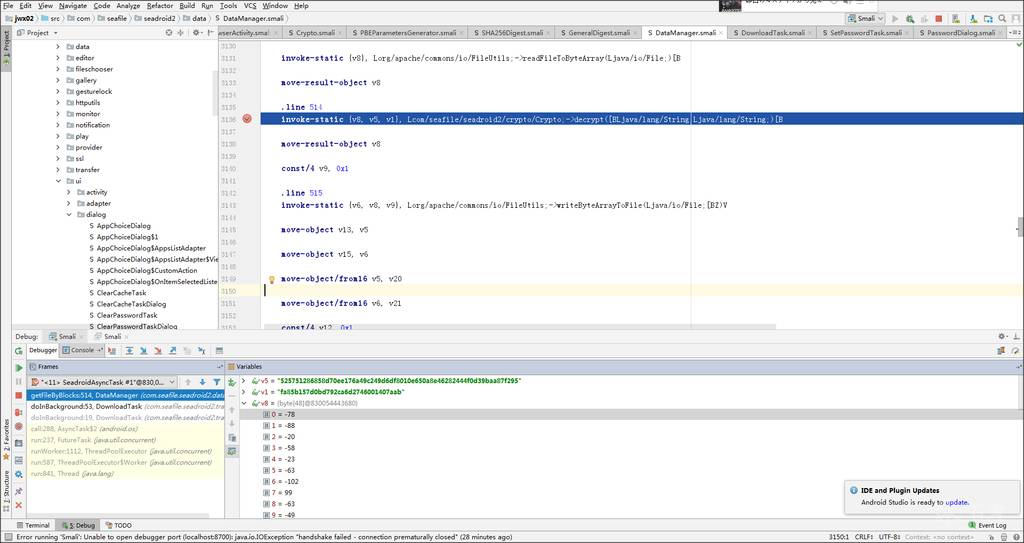Collapse the v8 byte array node

pos(244,403)
